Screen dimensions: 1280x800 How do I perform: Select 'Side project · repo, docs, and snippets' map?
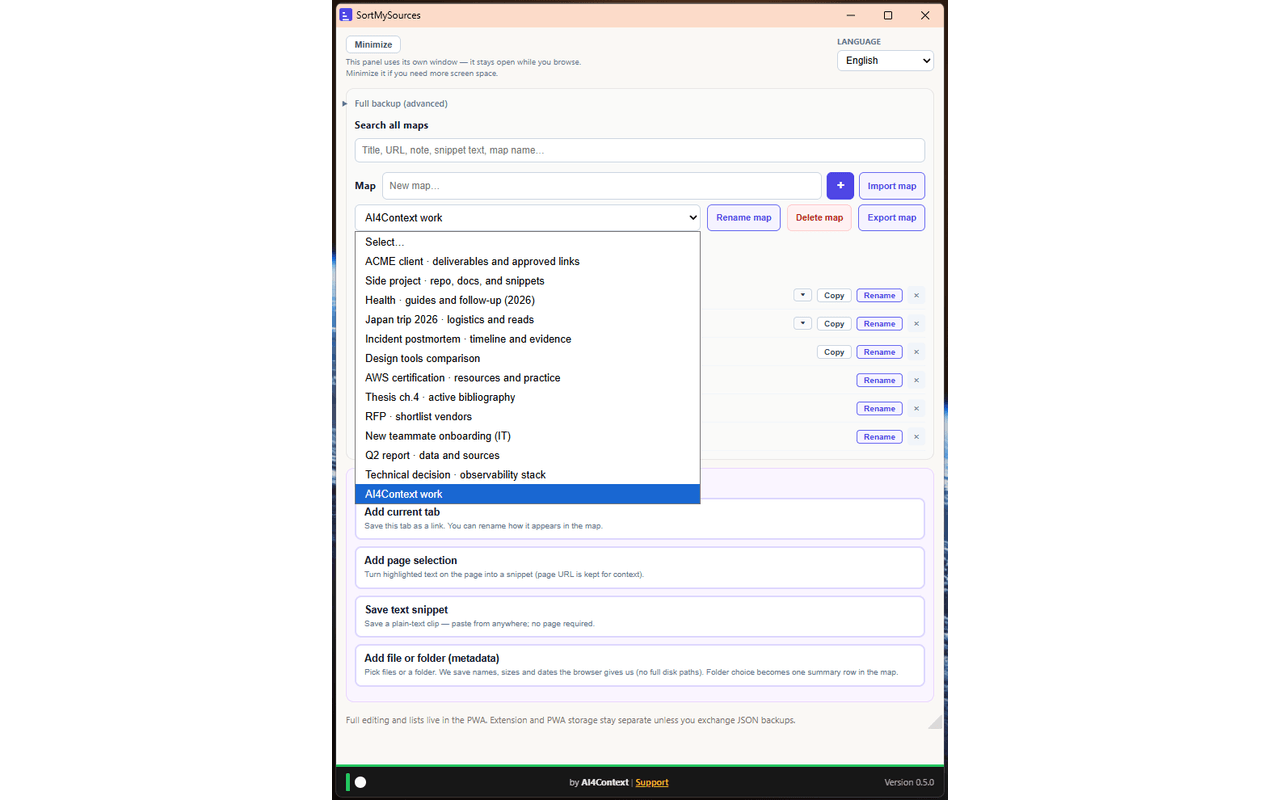tap(527, 281)
